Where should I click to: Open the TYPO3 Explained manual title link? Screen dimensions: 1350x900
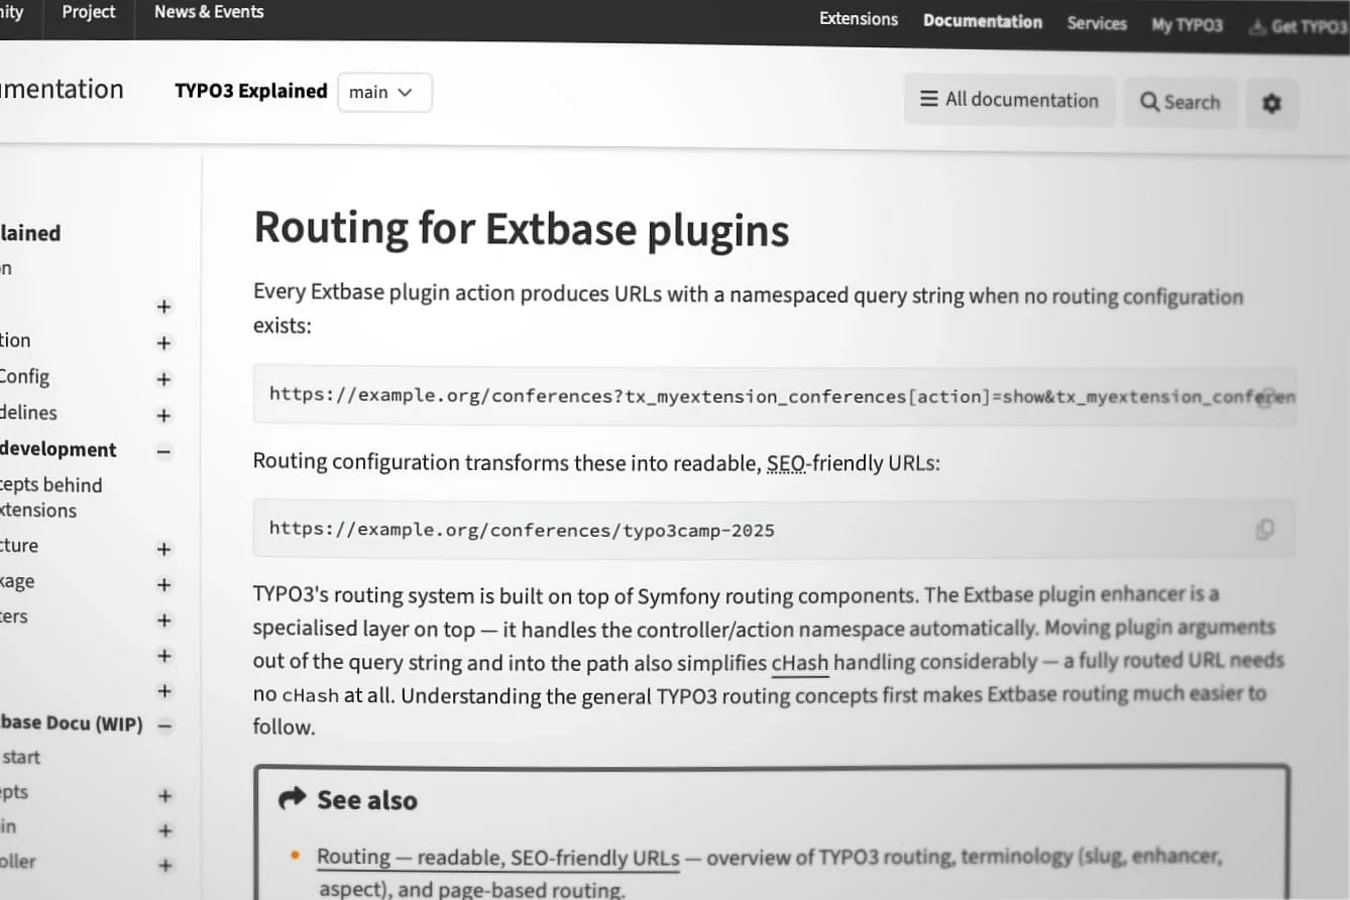(x=251, y=91)
